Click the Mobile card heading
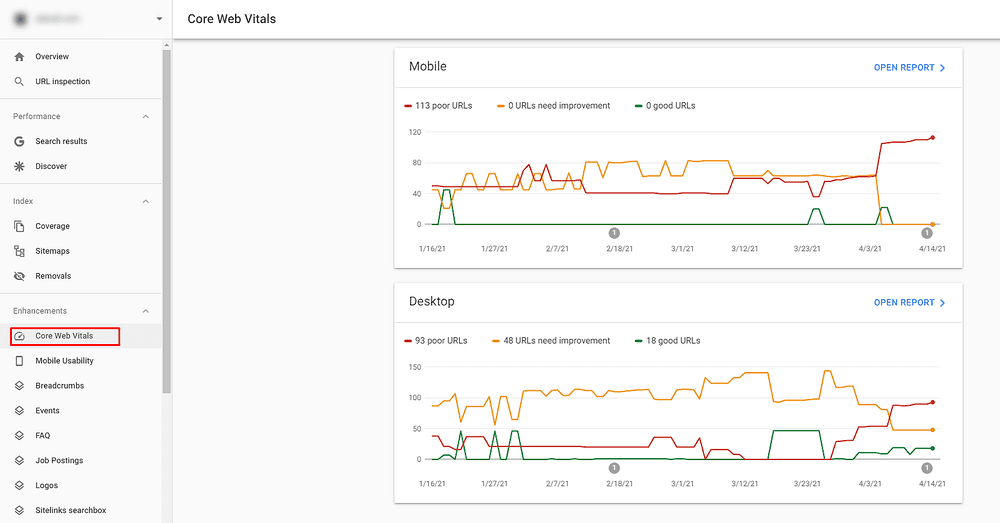This screenshot has width=1000, height=523. coord(428,67)
